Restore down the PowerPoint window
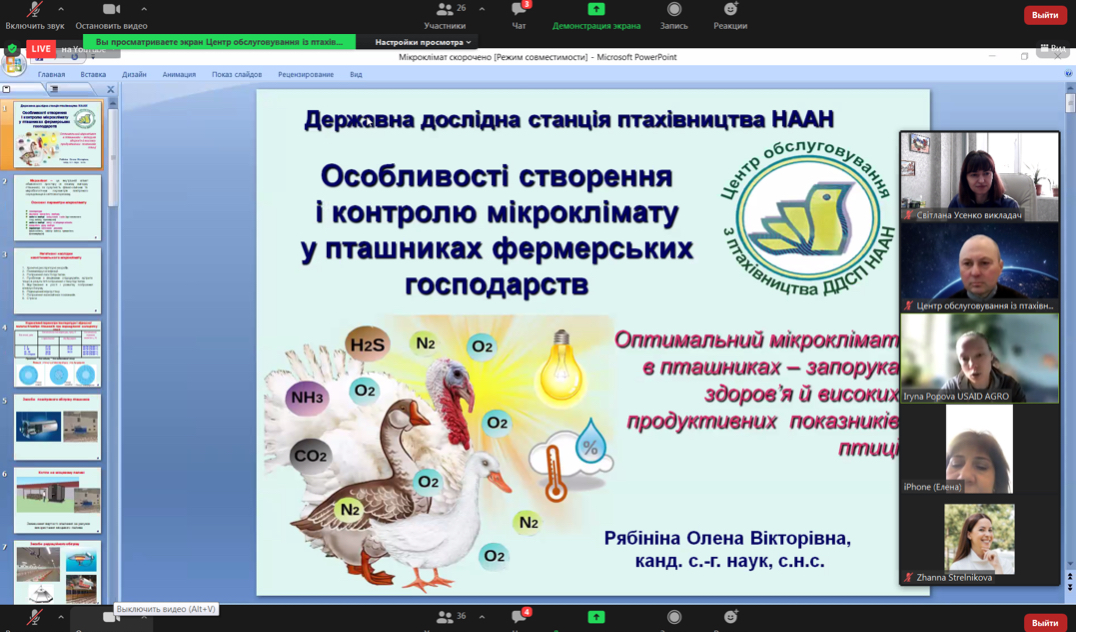This screenshot has height=632, width=1109. tap(1024, 57)
